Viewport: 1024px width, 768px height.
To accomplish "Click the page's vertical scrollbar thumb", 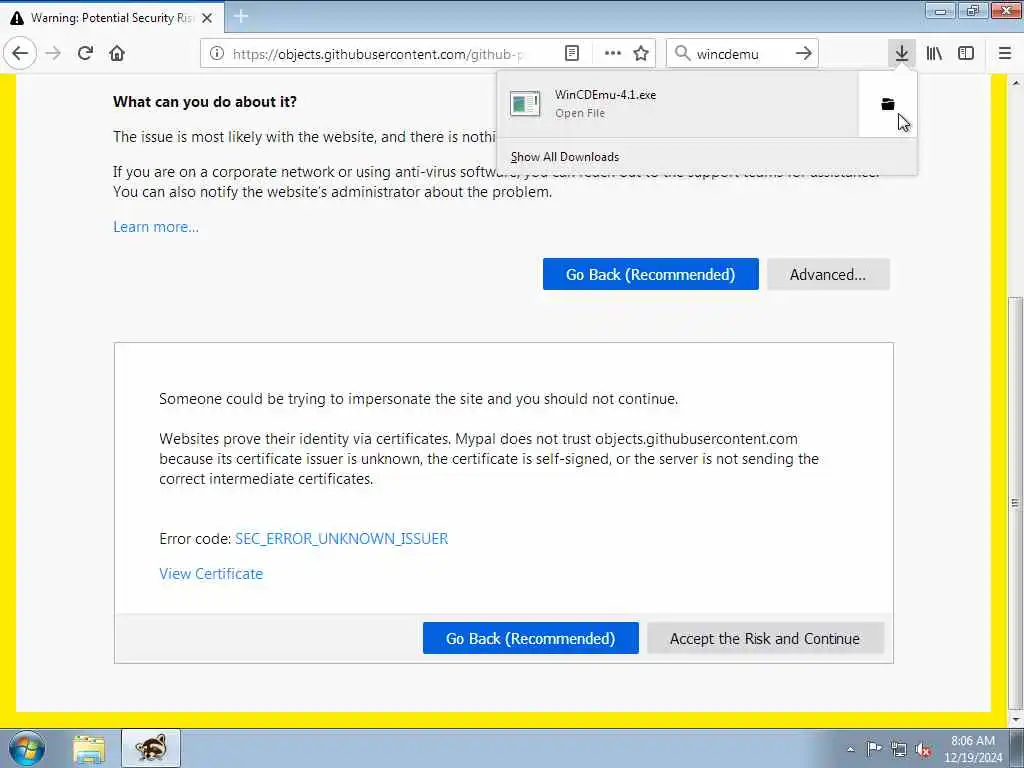I will pyautogui.click(x=1015, y=502).
